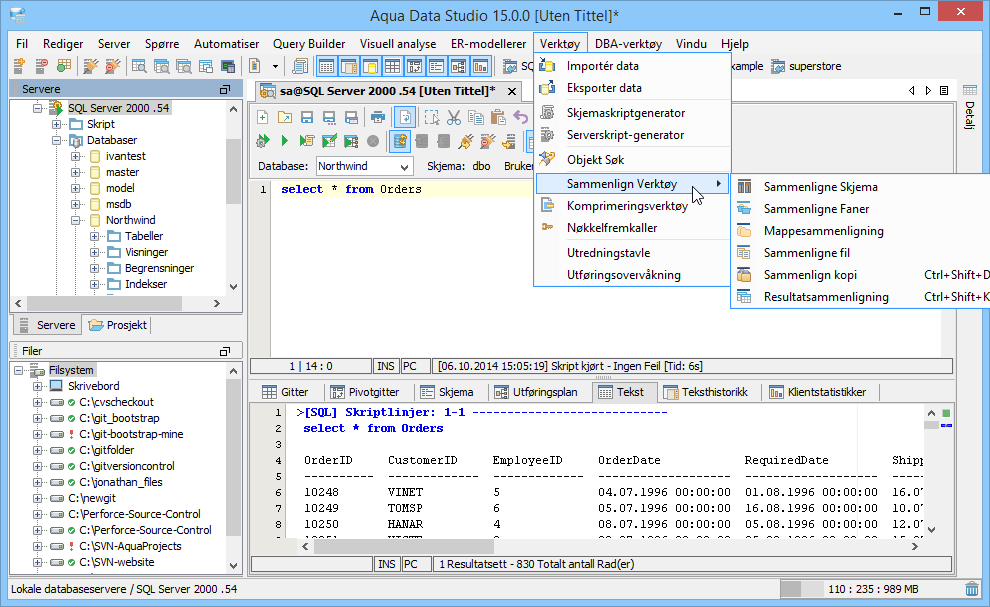The image size is (990, 607).
Task: Expand the Tabeller folder
Action: 94,236
